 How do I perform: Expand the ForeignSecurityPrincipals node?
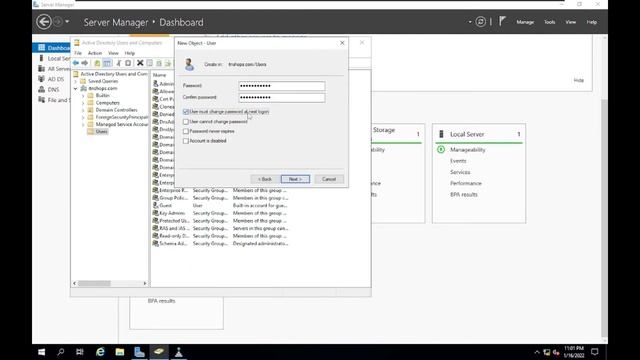tap(83, 117)
